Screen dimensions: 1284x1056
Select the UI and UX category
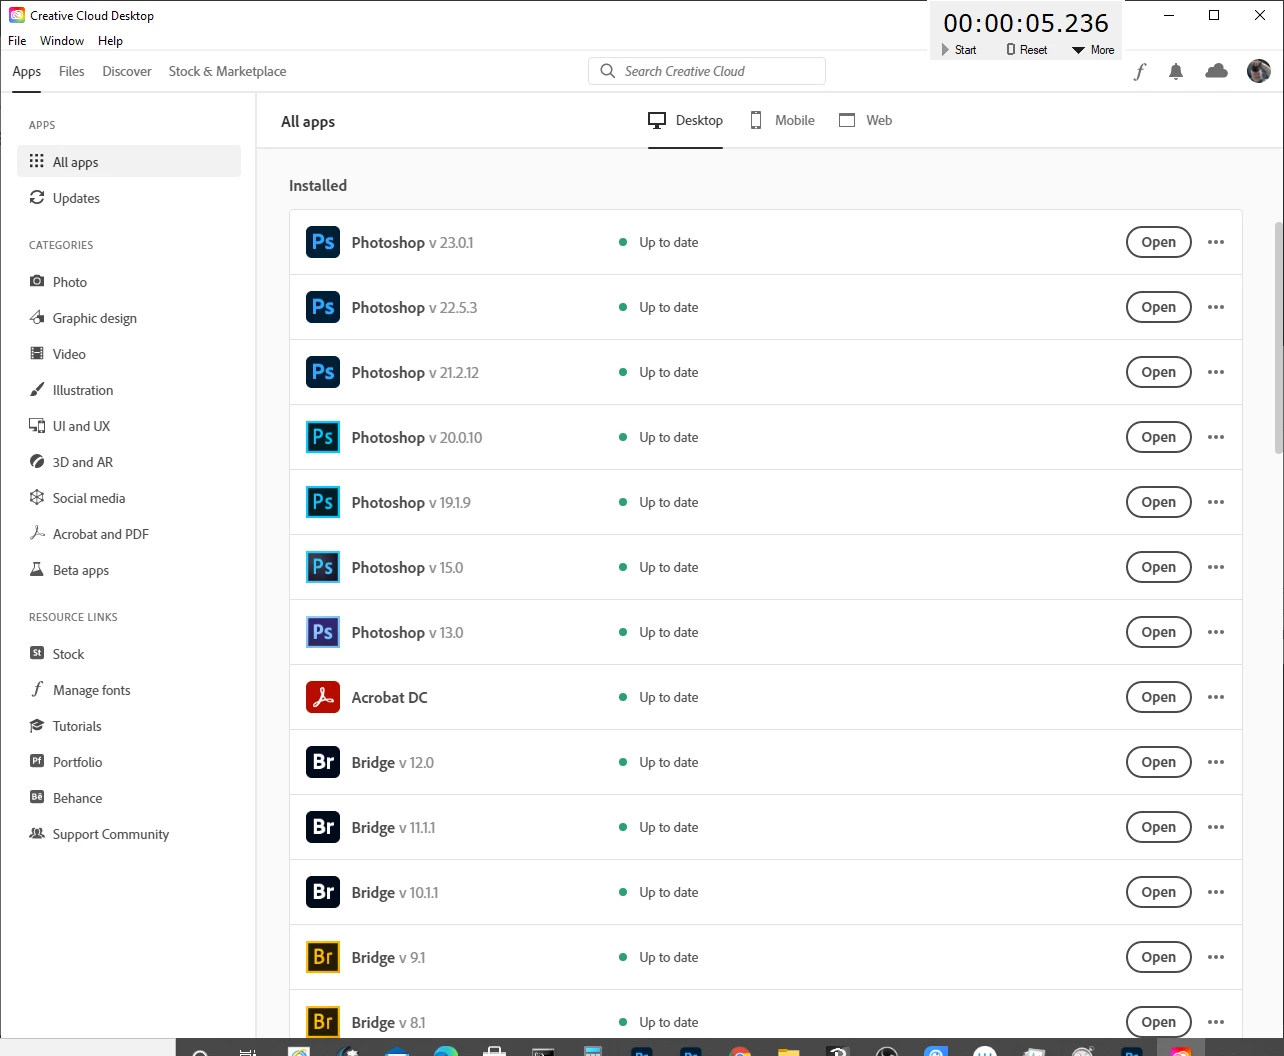click(x=129, y=426)
